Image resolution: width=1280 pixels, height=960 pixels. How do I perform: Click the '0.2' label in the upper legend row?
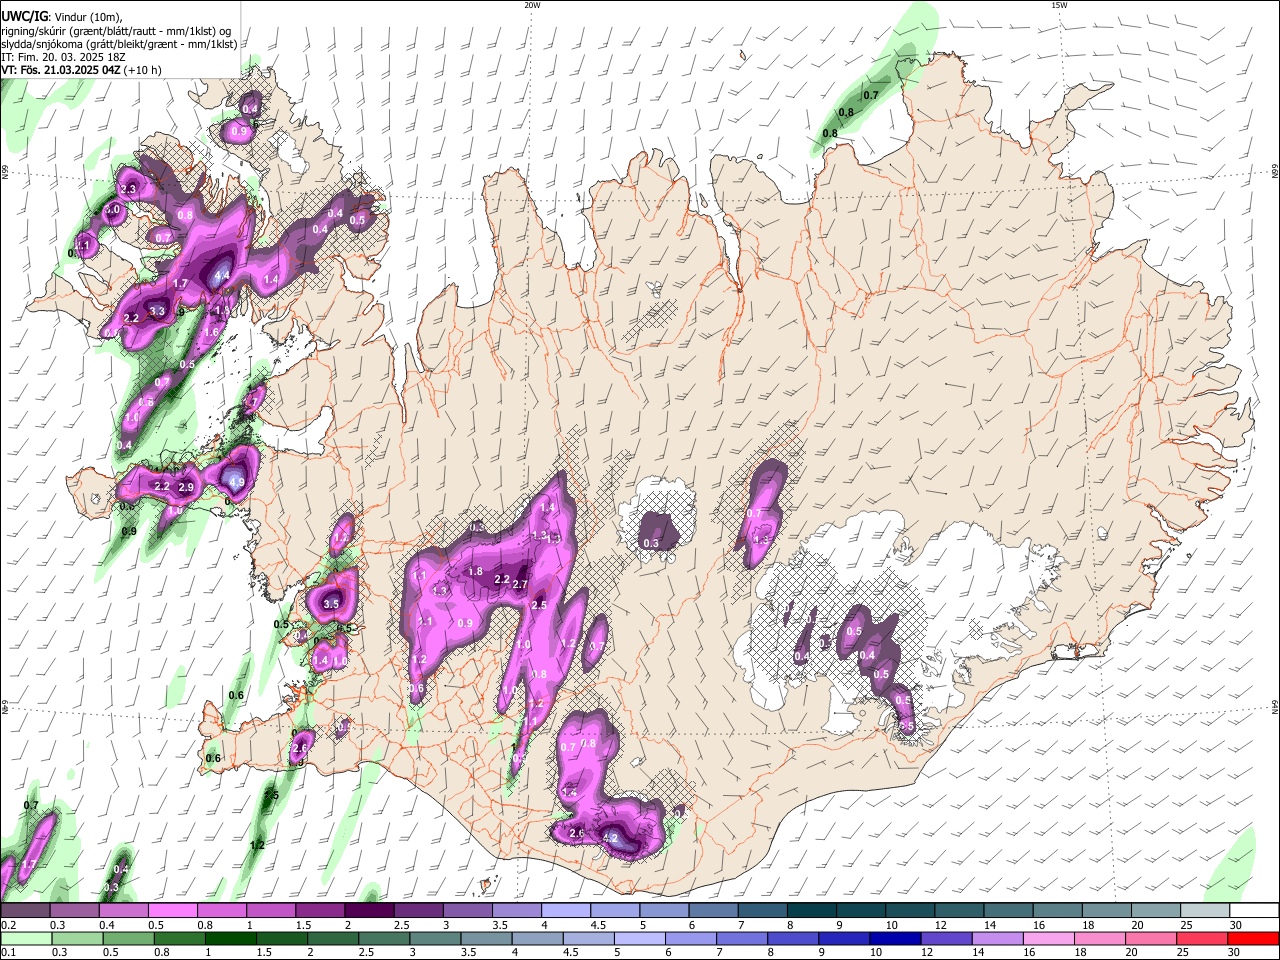point(8,925)
